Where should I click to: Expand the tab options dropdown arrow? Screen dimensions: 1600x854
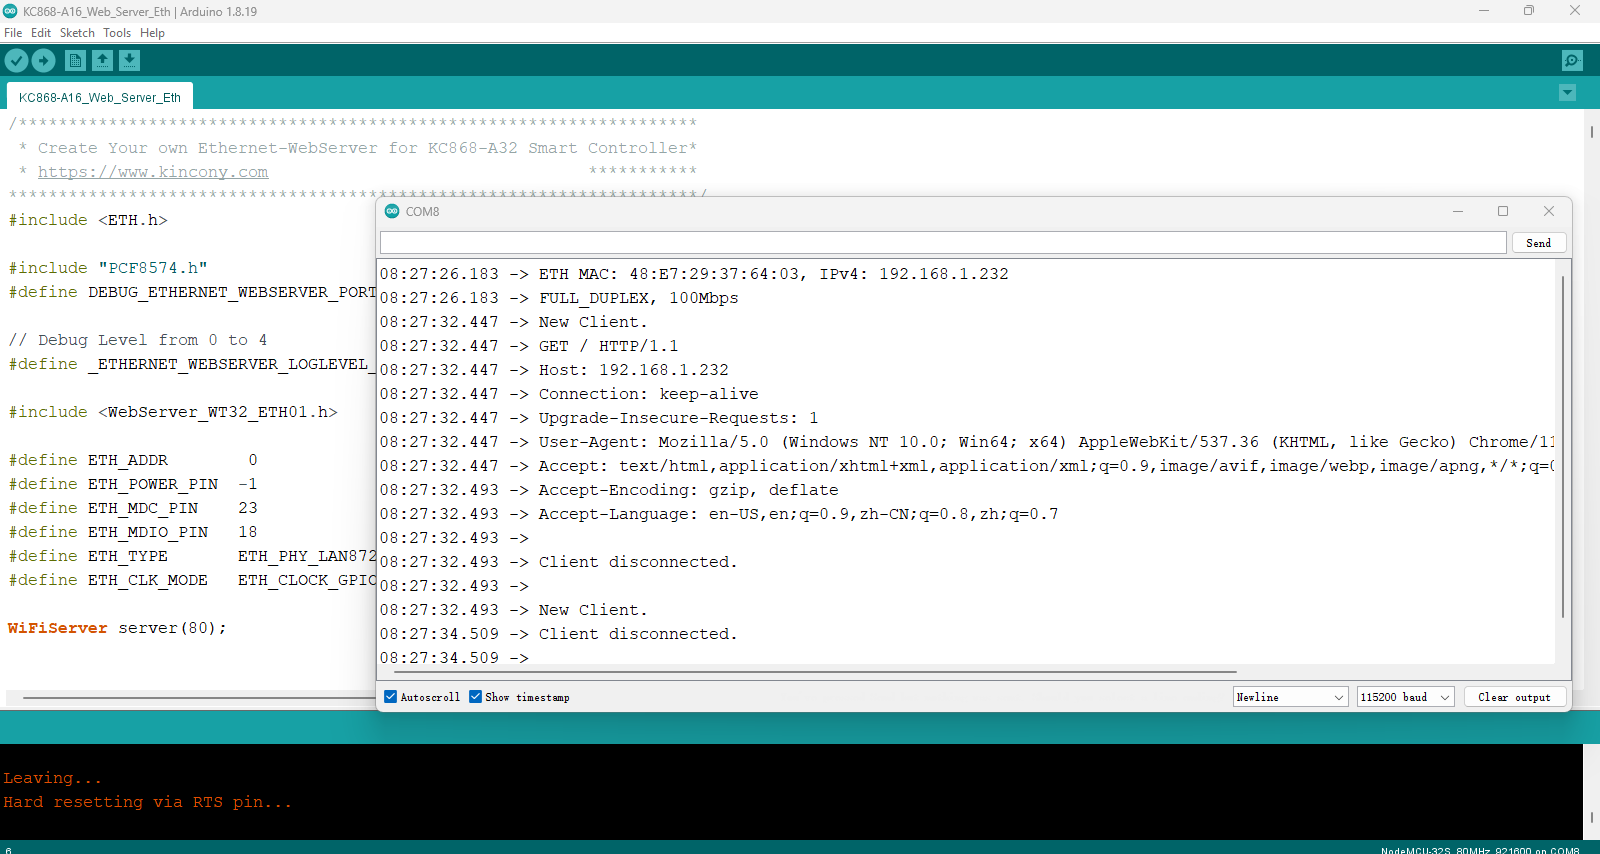point(1567,93)
